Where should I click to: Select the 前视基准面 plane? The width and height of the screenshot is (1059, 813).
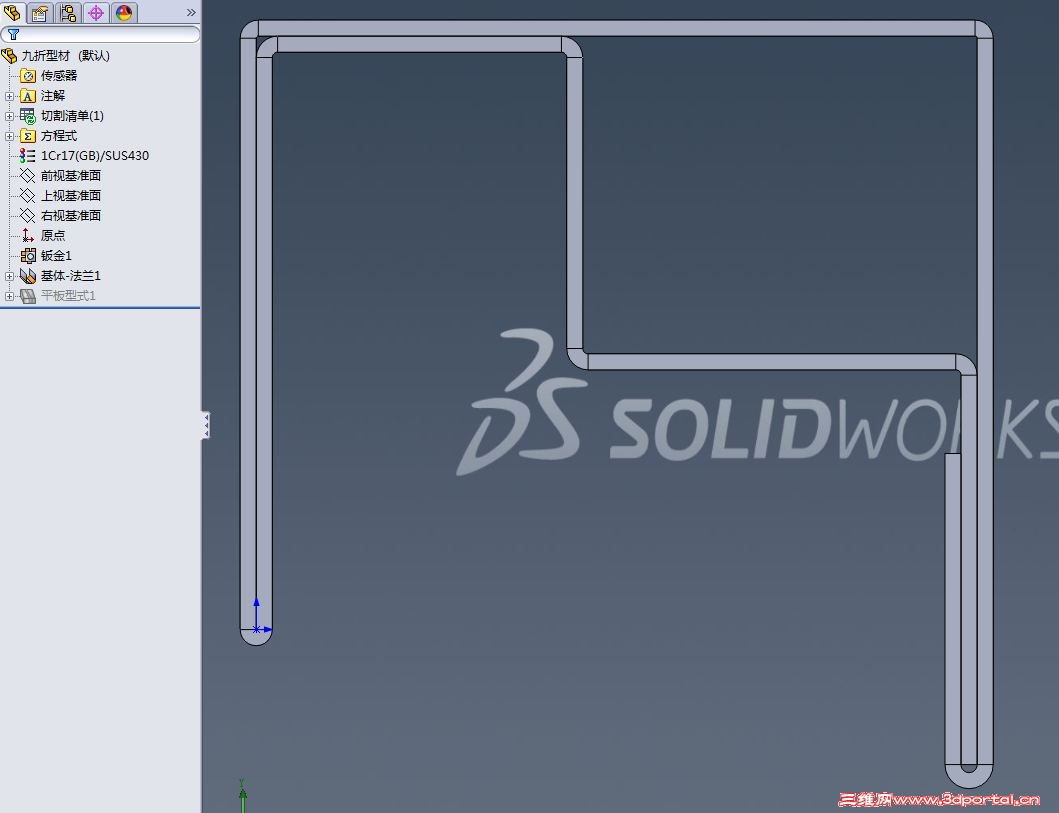(x=71, y=176)
